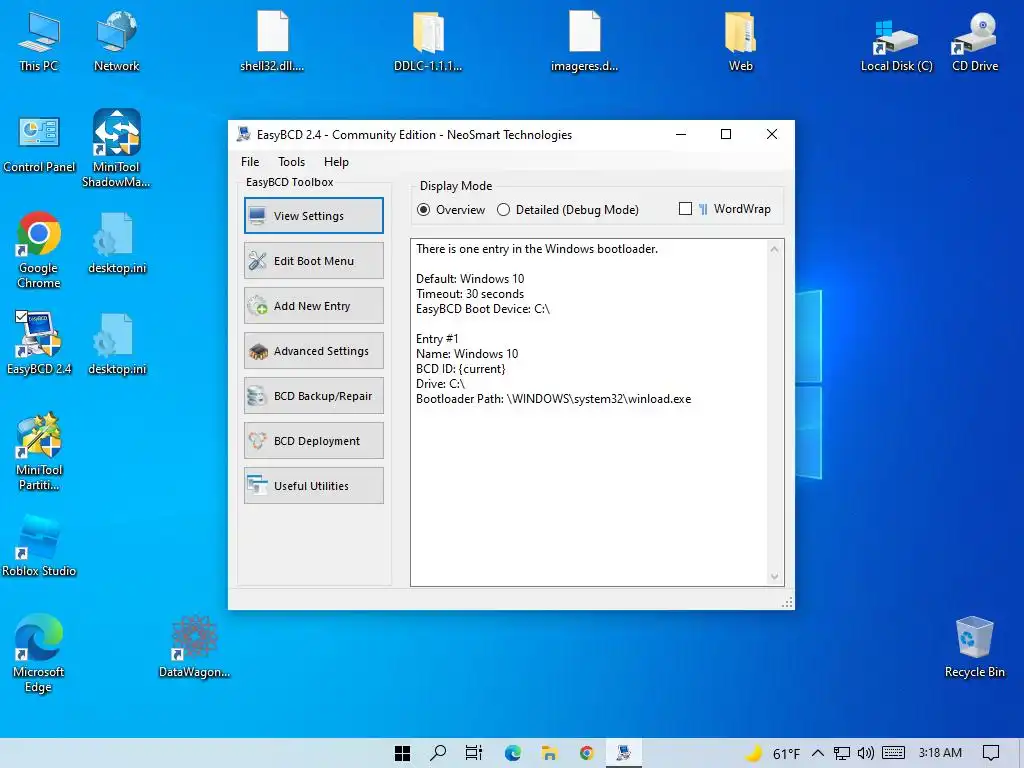The height and width of the screenshot is (768, 1024).
Task: Select desktop.ini beside EasyBCD 2.4
Action: tap(117, 344)
